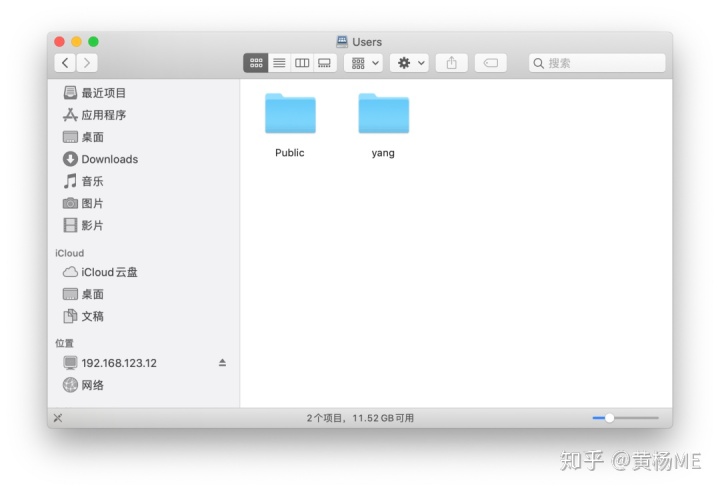Click the Public folder name label
720x491 pixels.
pyautogui.click(x=290, y=152)
